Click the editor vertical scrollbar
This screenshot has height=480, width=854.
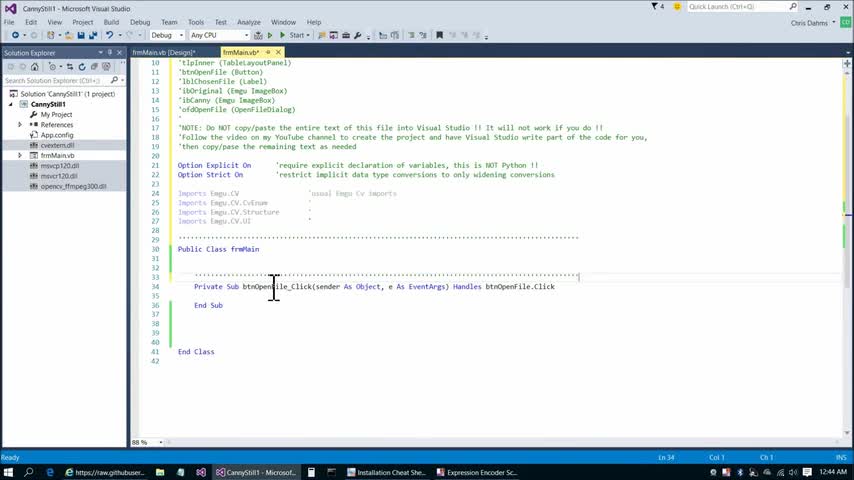coord(847,251)
